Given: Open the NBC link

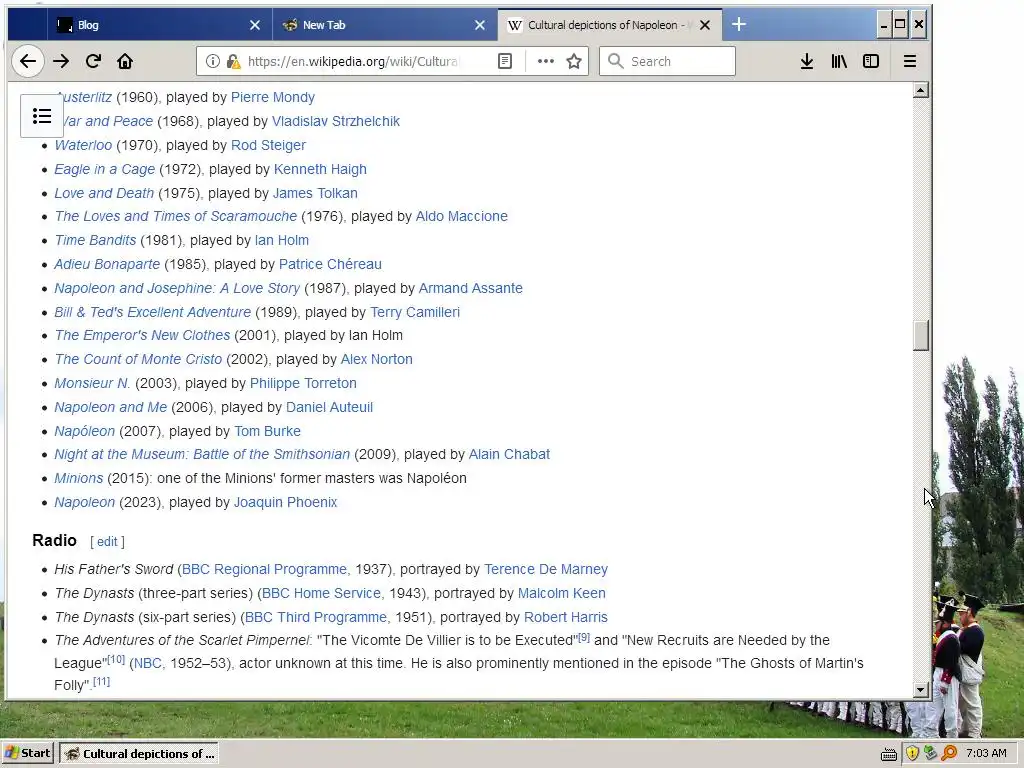Looking at the screenshot, I should 147,664.
